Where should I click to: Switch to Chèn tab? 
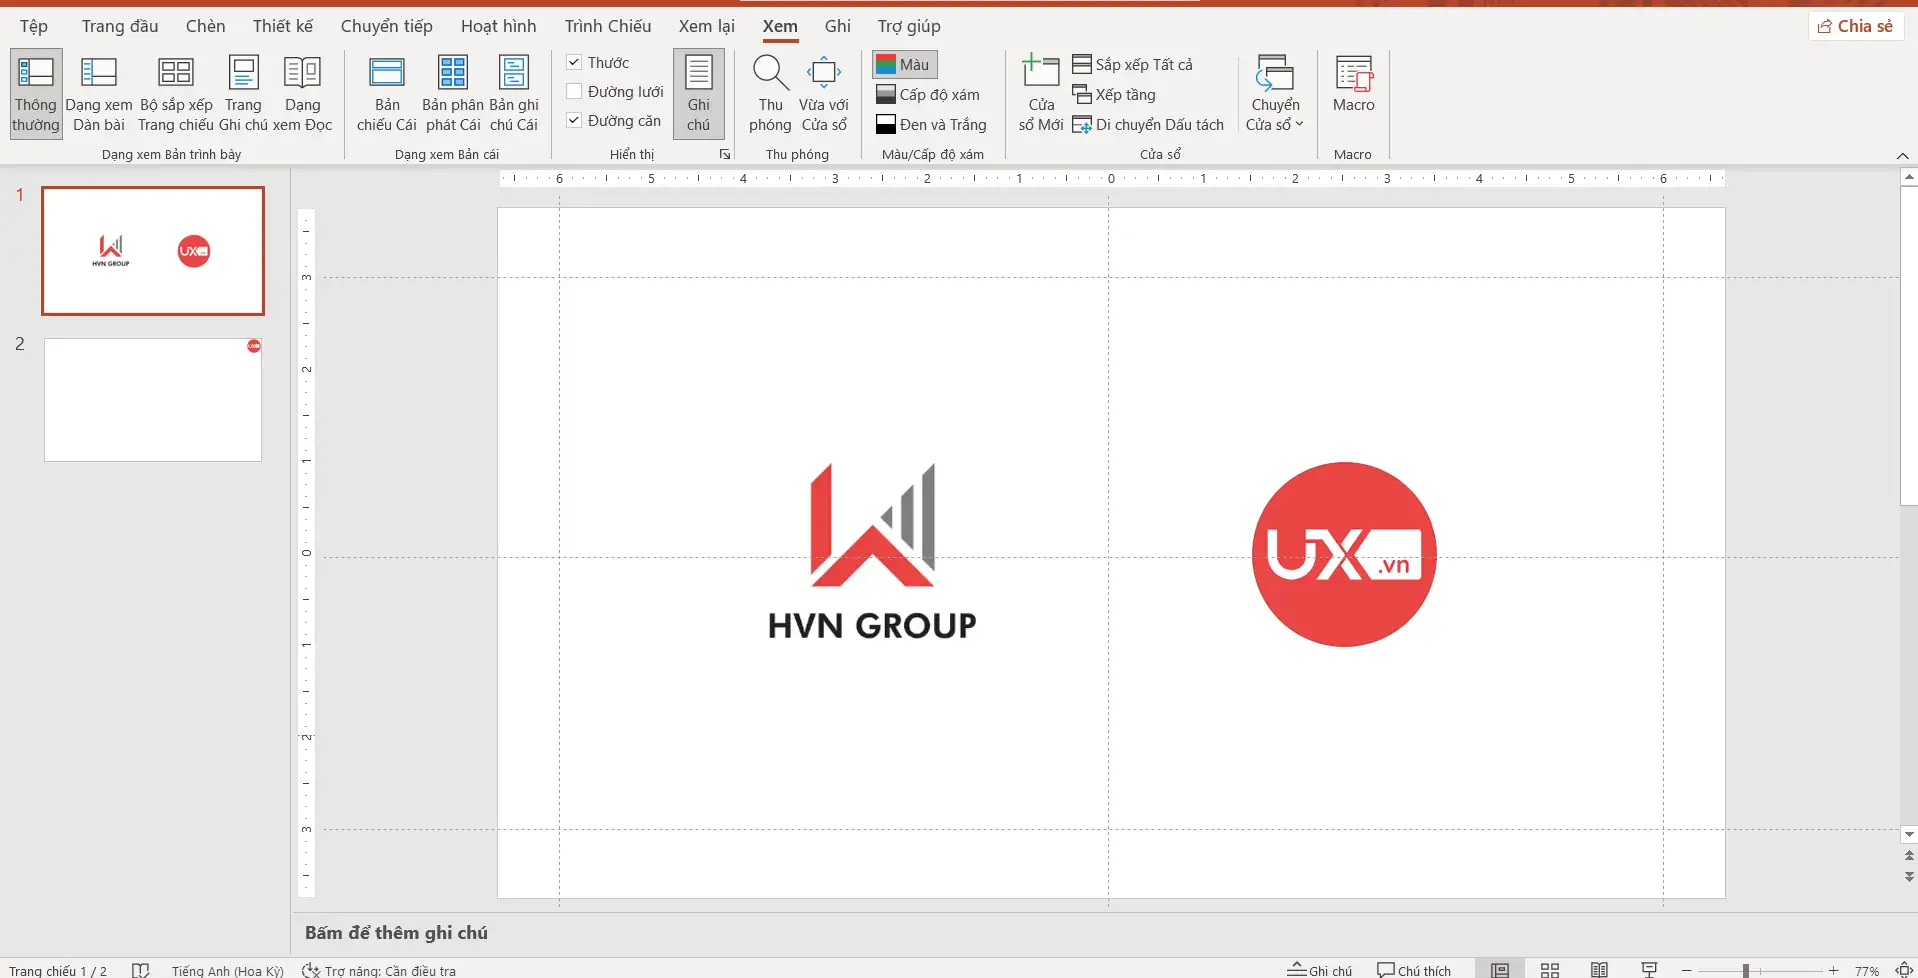coord(205,26)
